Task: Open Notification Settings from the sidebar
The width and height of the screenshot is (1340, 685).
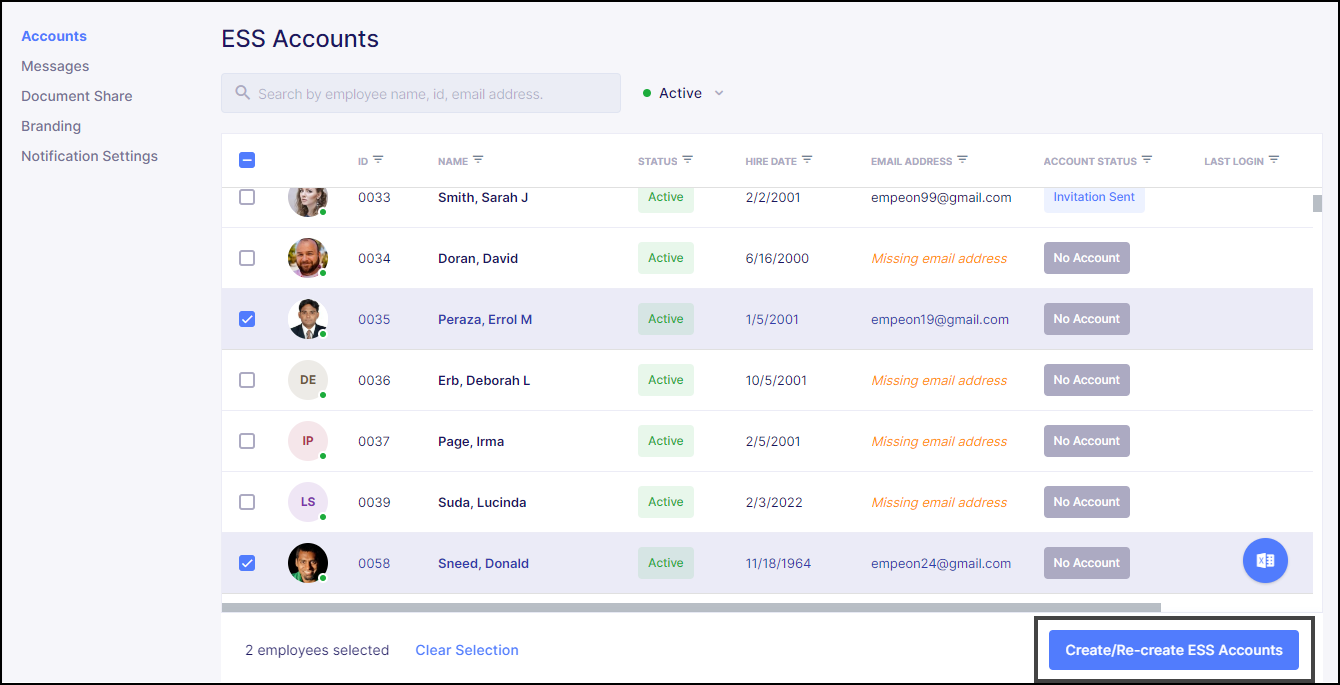Action: point(89,155)
